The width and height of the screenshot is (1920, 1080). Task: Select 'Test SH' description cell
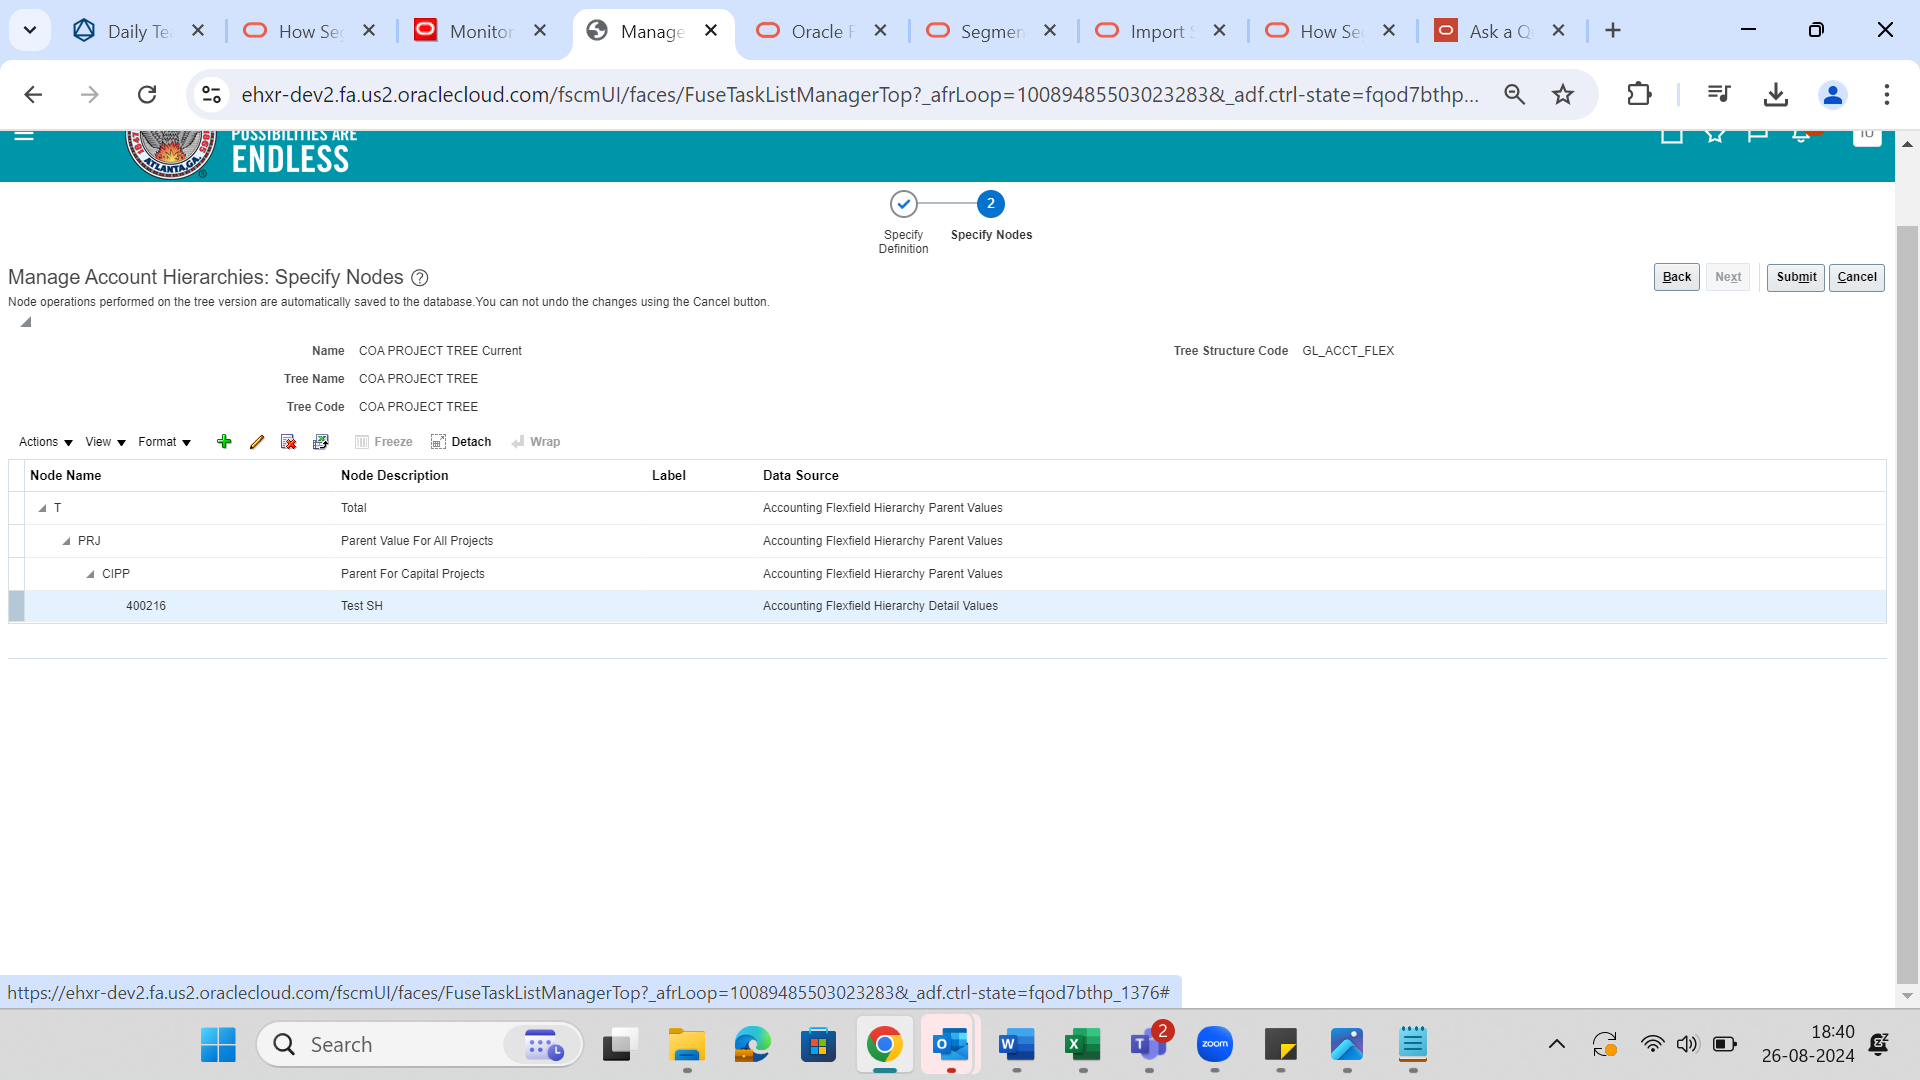362,606
